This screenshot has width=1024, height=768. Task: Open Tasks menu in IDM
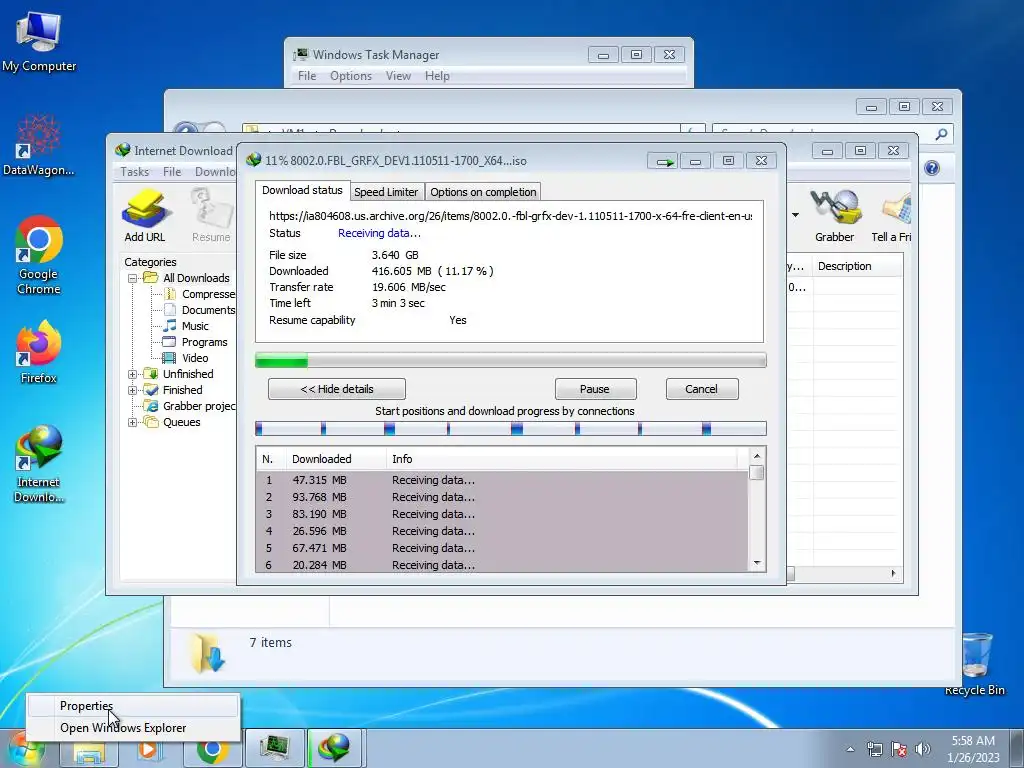click(135, 172)
